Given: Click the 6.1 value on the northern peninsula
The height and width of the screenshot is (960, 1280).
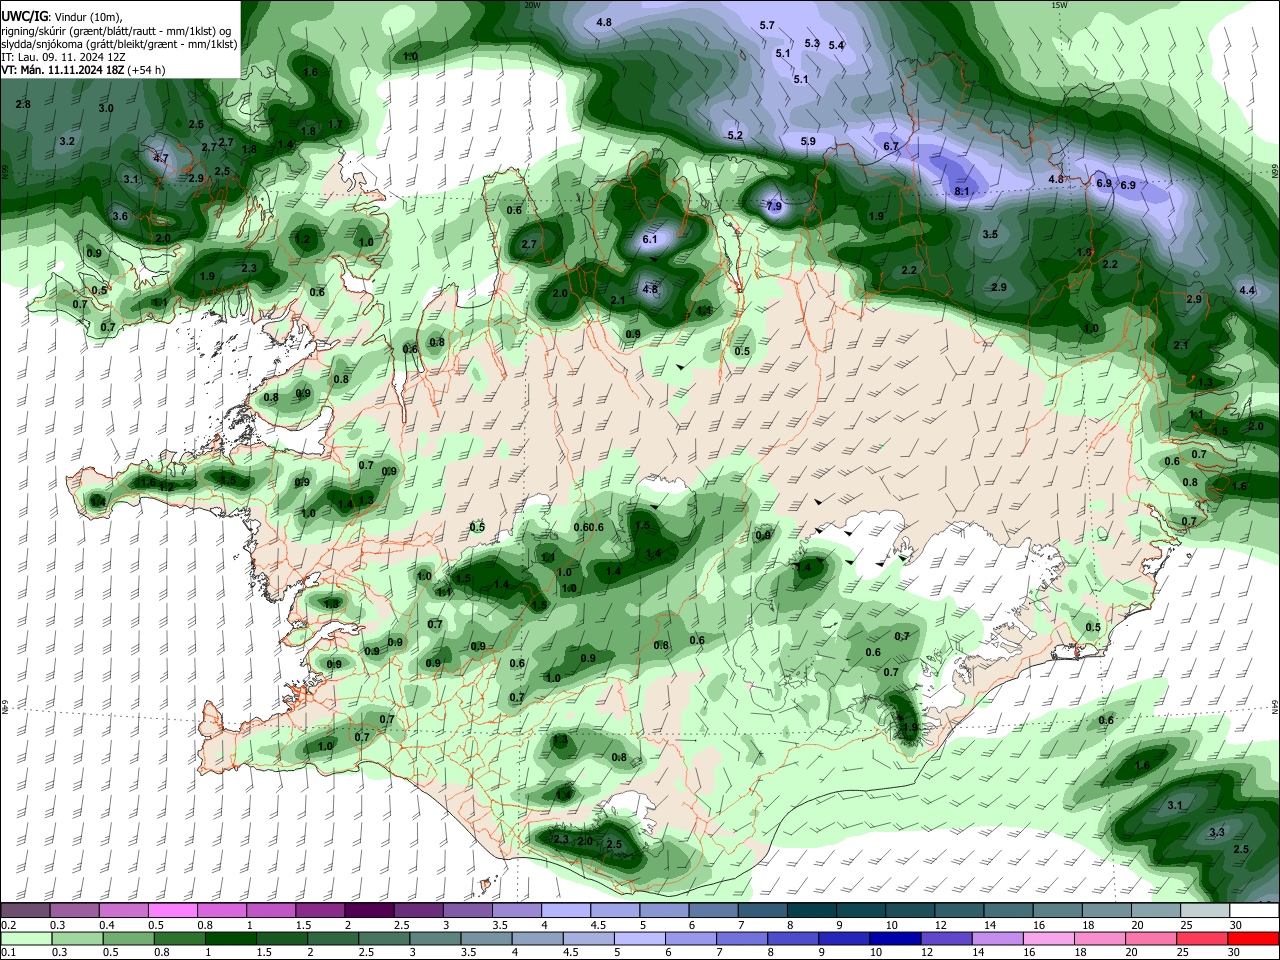Looking at the screenshot, I should click(650, 239).
